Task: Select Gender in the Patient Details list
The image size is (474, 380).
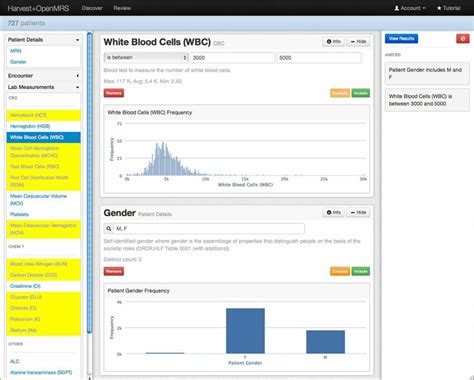Action: click(x=18, y=62)
